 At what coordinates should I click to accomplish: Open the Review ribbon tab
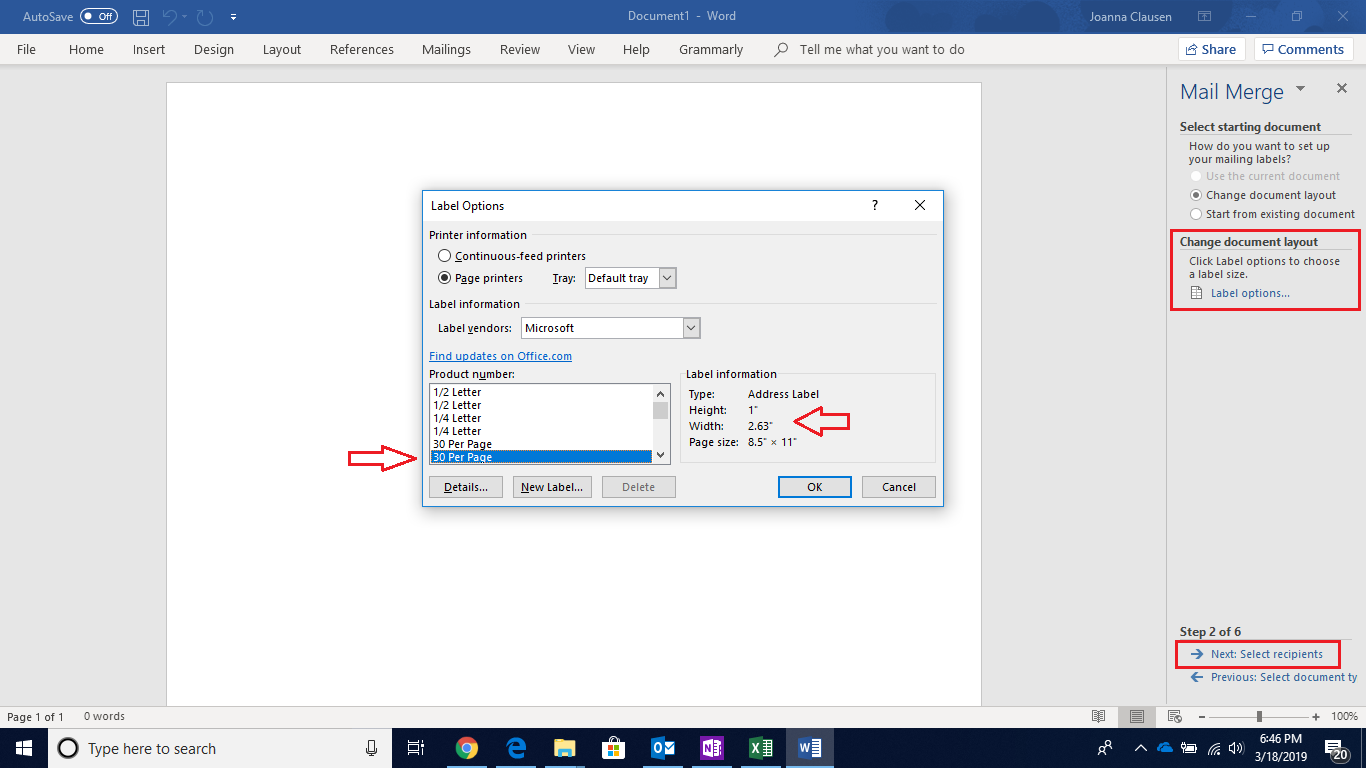(x=520, y=49)
